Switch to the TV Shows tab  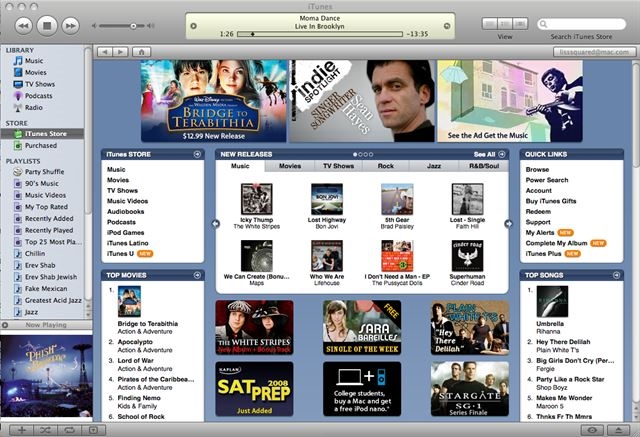pos(337,166)
